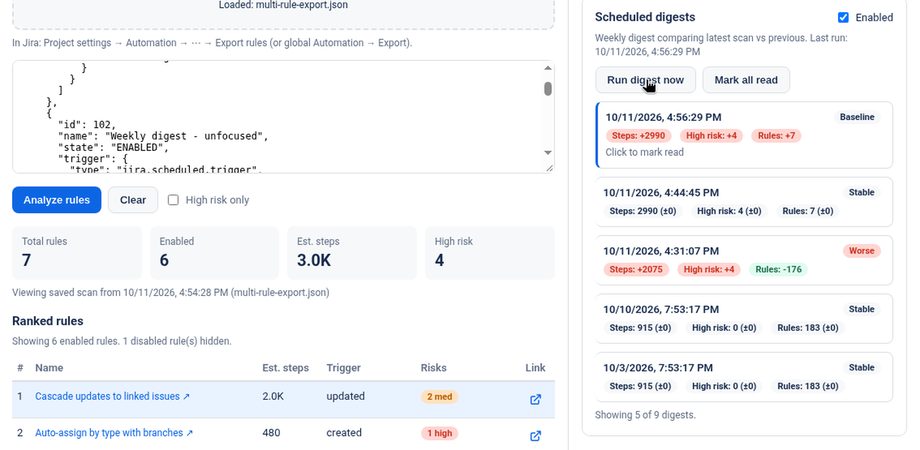This screenshot has height=450, width=920.
Task: Select the 4:44:45 PM Stable digest card
Action: pos(744,202)
